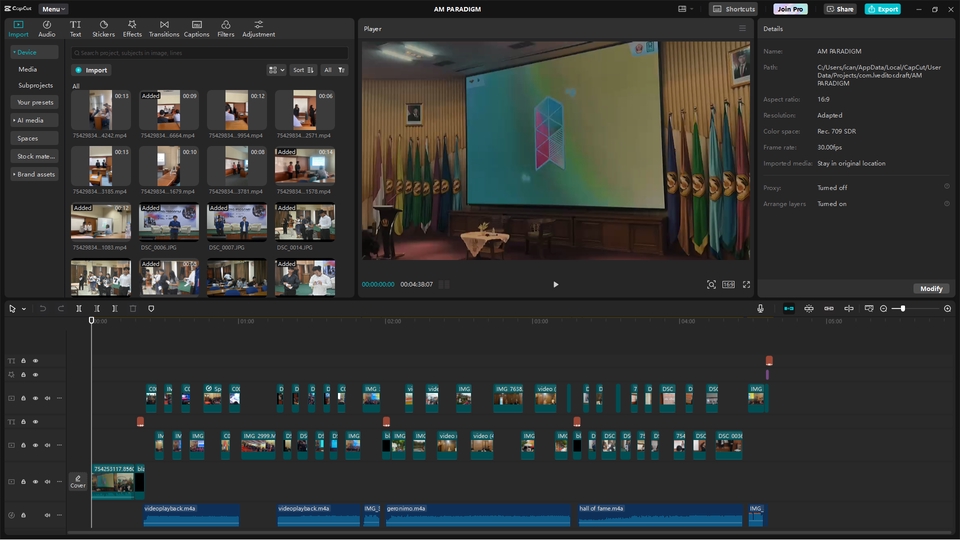Toggle clip linkage in timeline toolbar
This screenshot has width=960, height=540.
tap(829, 309)
